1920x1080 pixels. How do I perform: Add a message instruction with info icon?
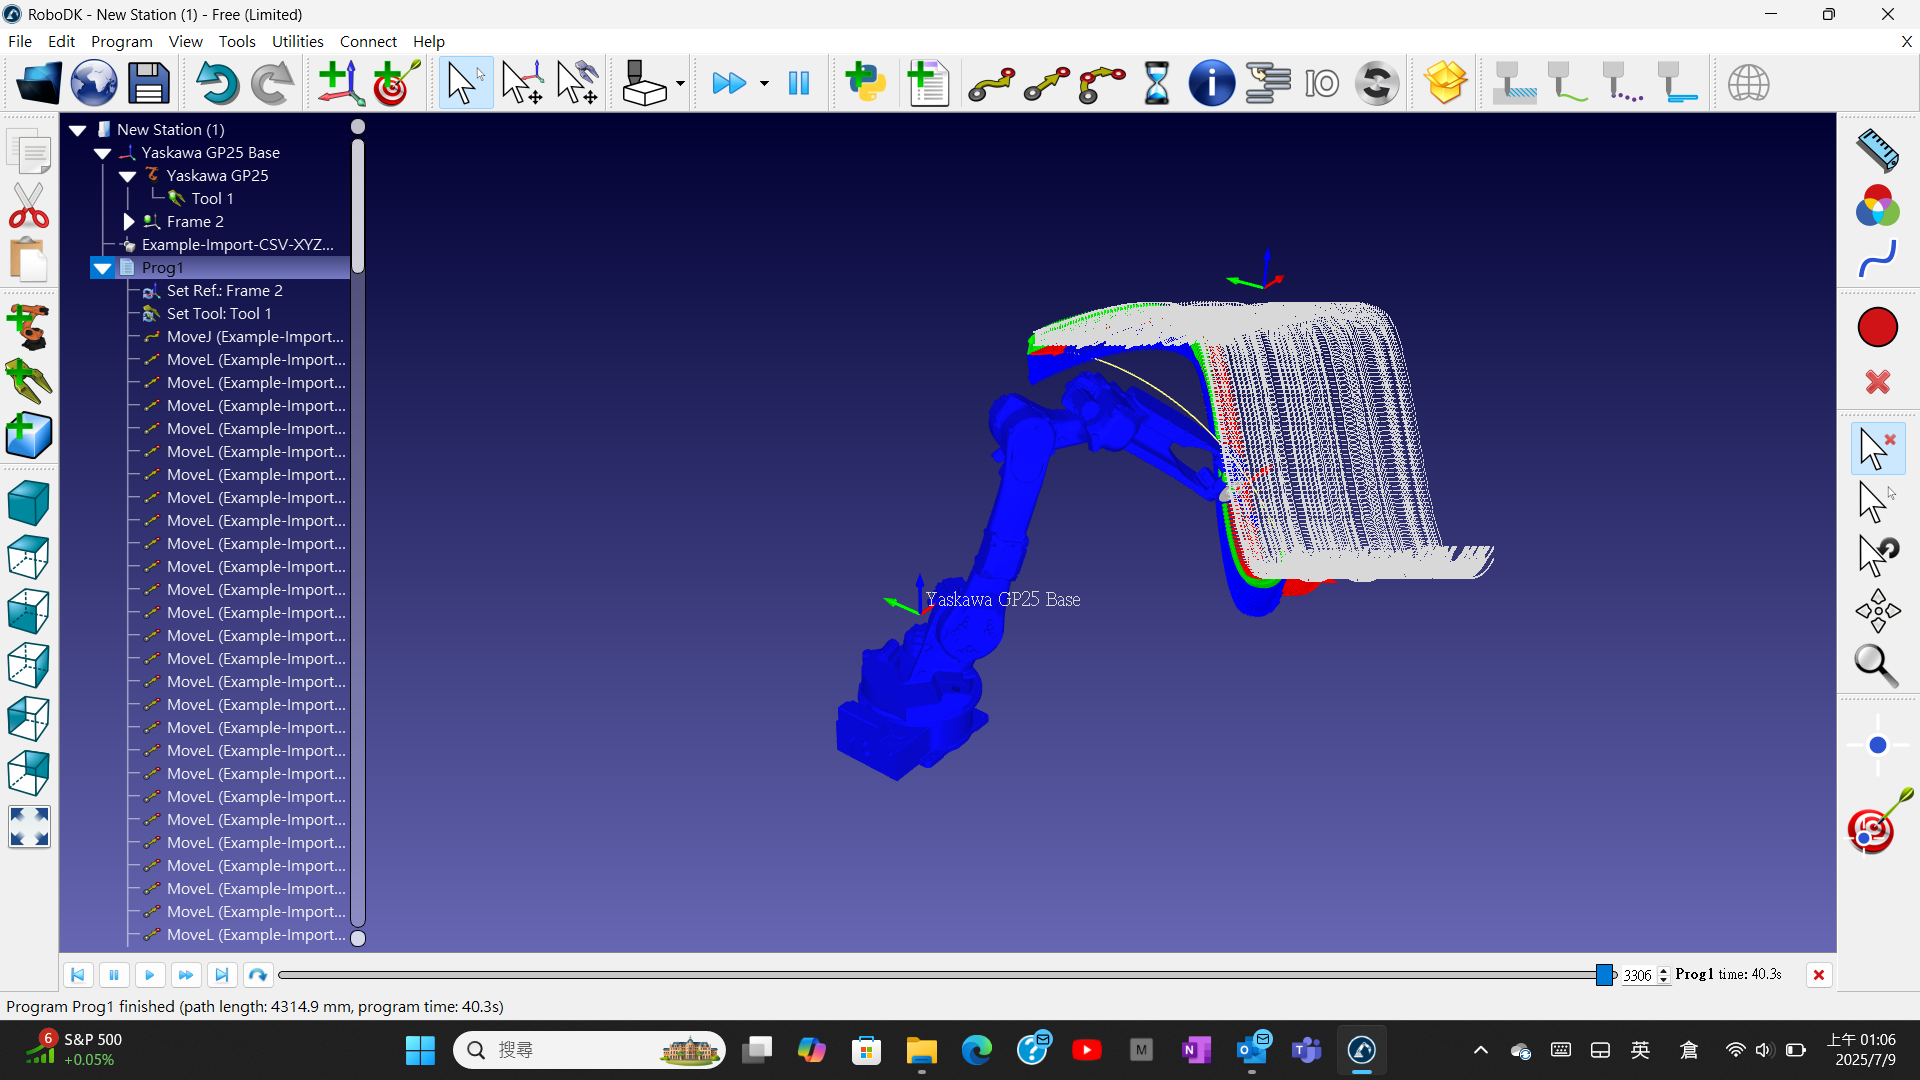point(1211,83)
